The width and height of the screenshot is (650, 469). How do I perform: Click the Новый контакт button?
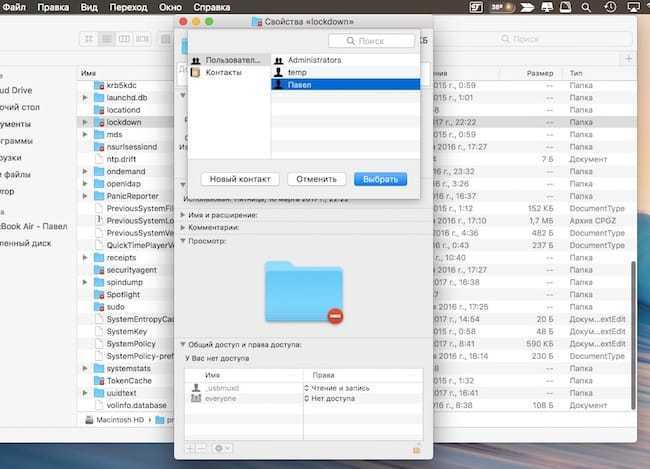click(x=240, y=179)
